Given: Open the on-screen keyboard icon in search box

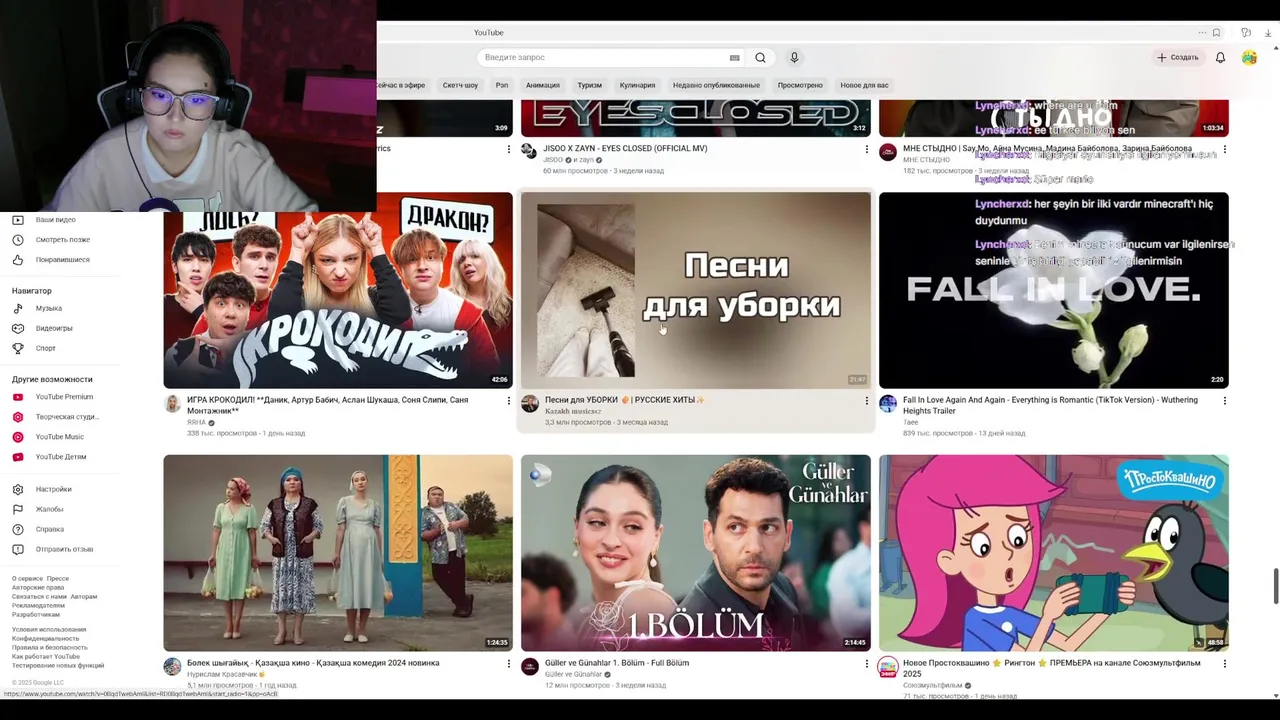Looking at the screenshot, I should point(735,58).
